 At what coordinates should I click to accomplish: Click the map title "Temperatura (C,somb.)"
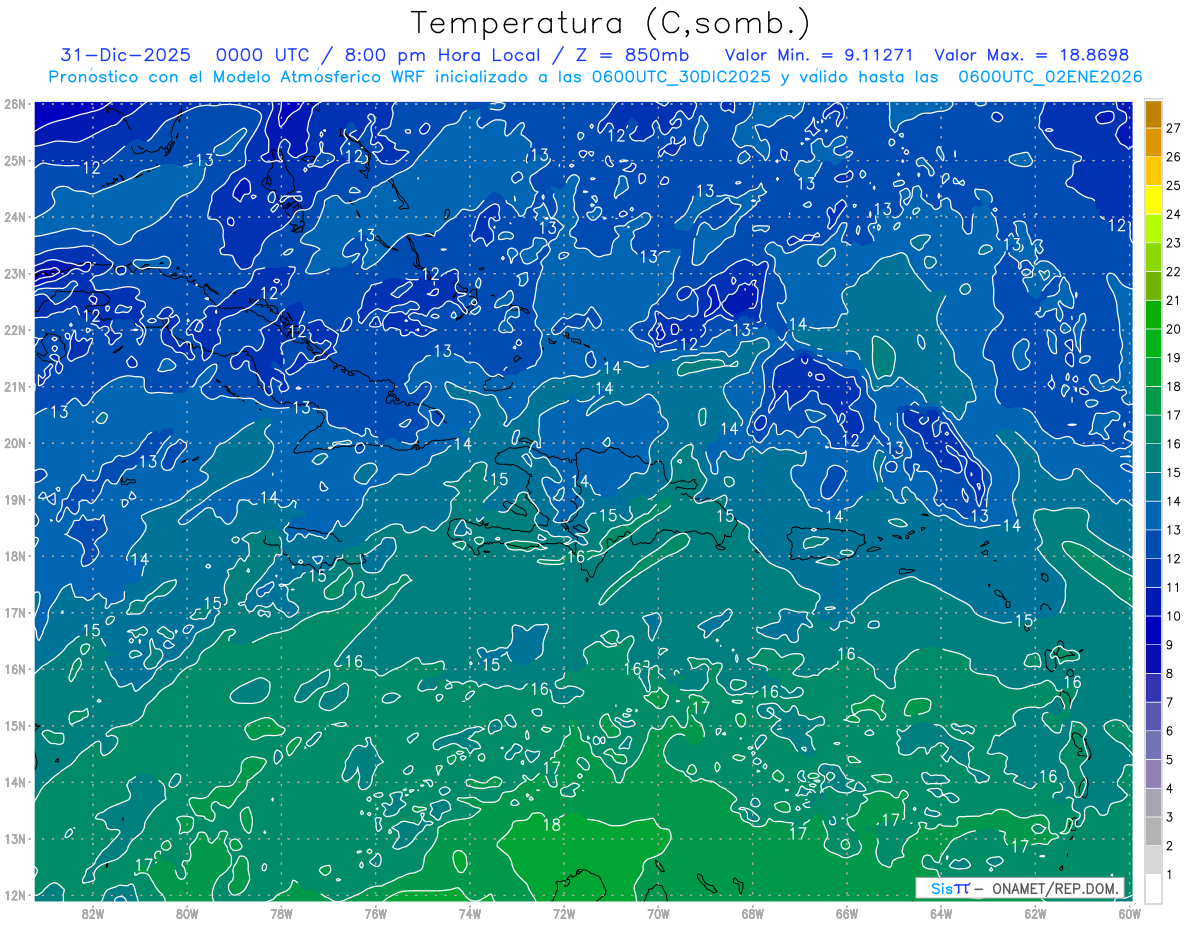point(611,23)
